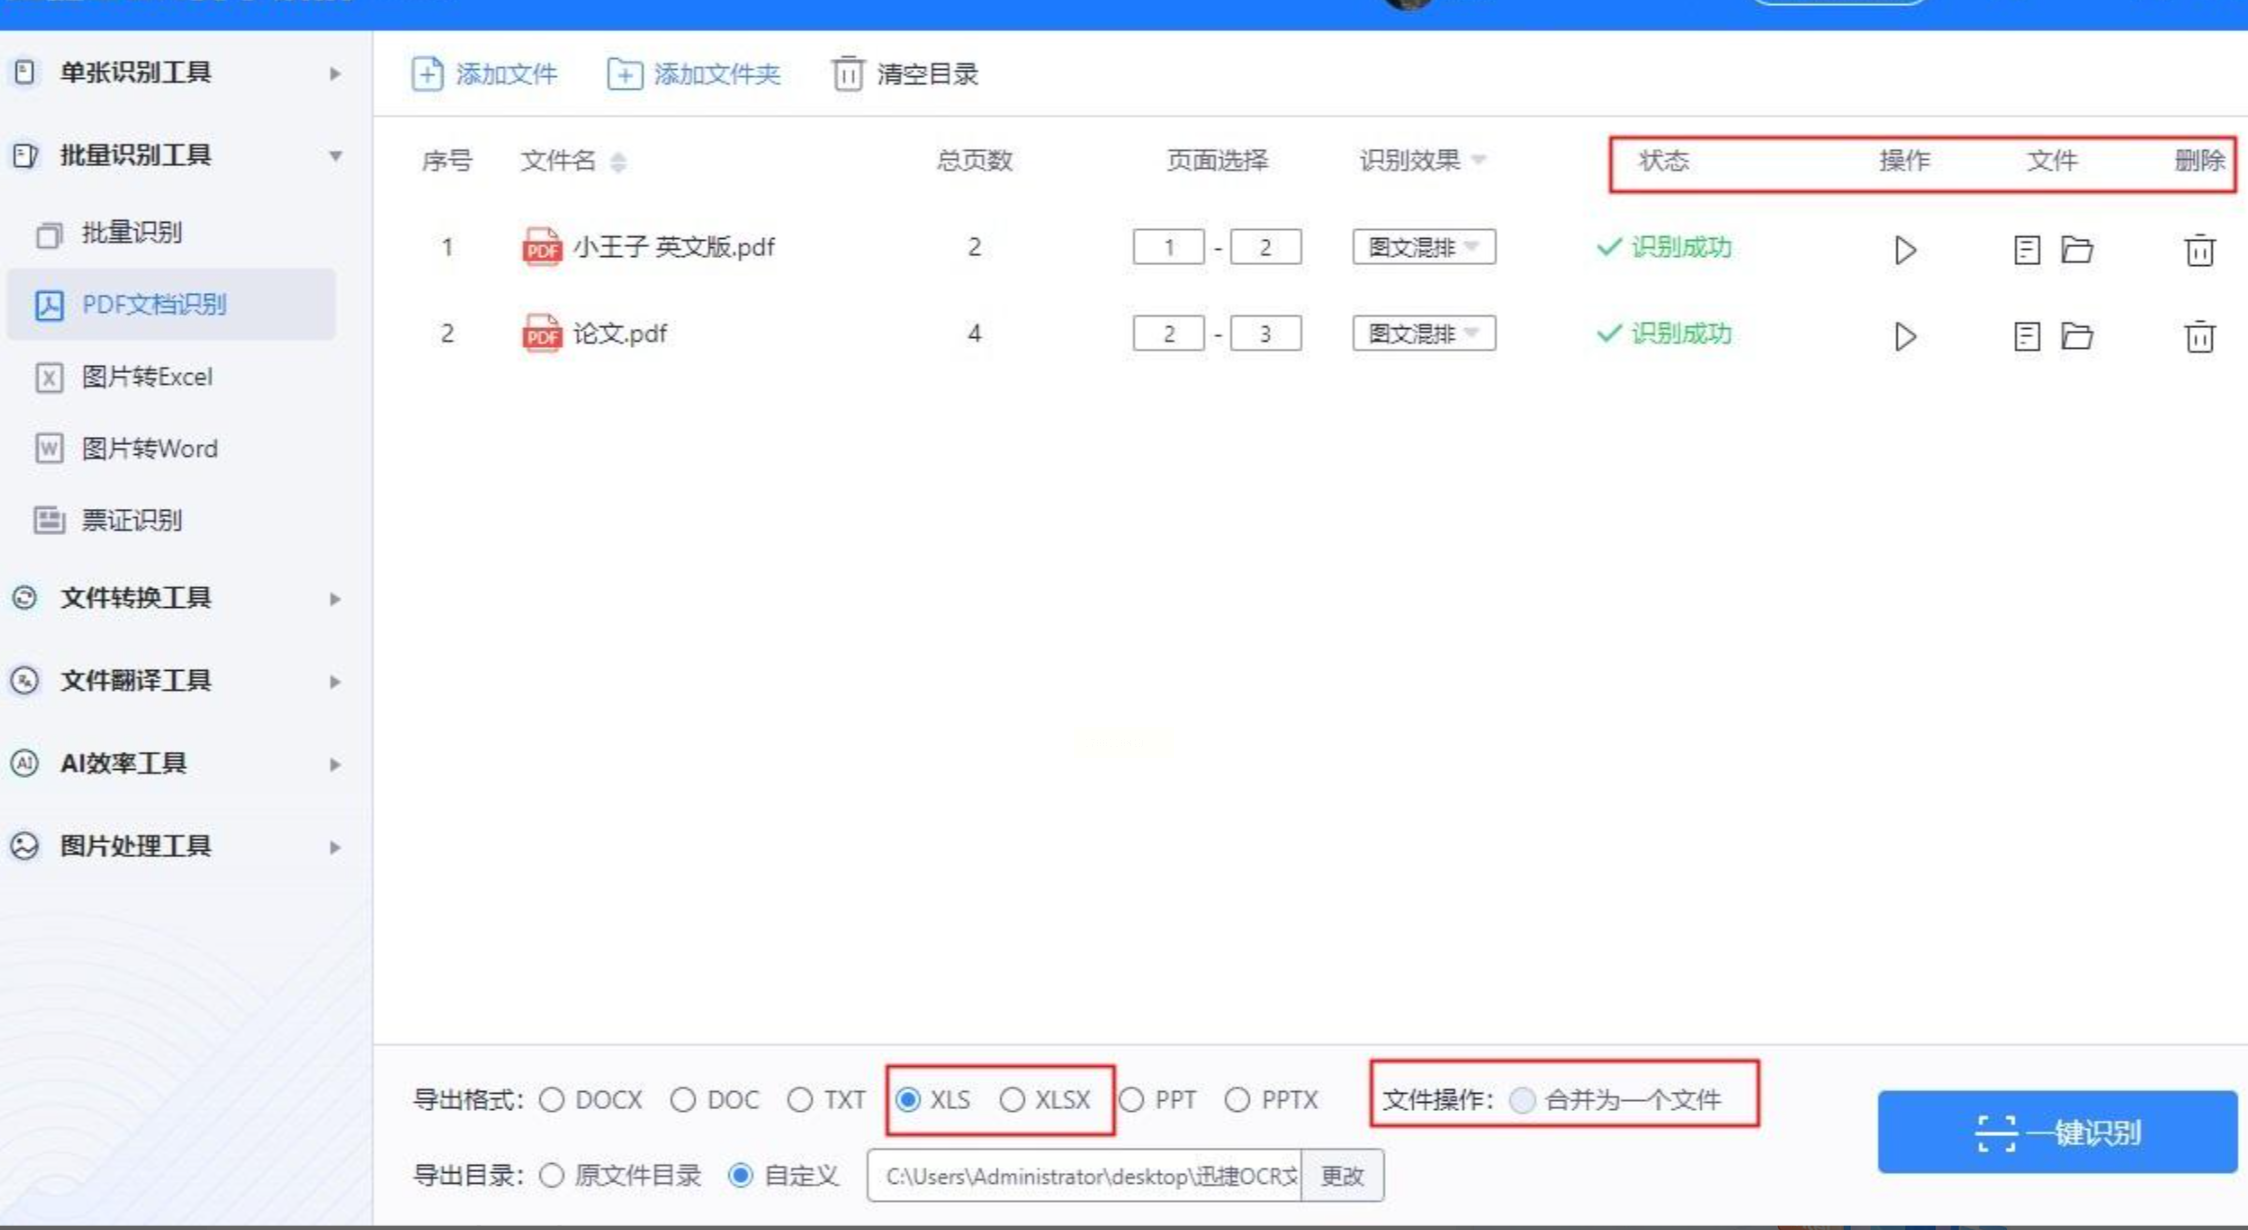
Task: View result document for 小王子 英文版.pdf
Action: click(2026, 249)
